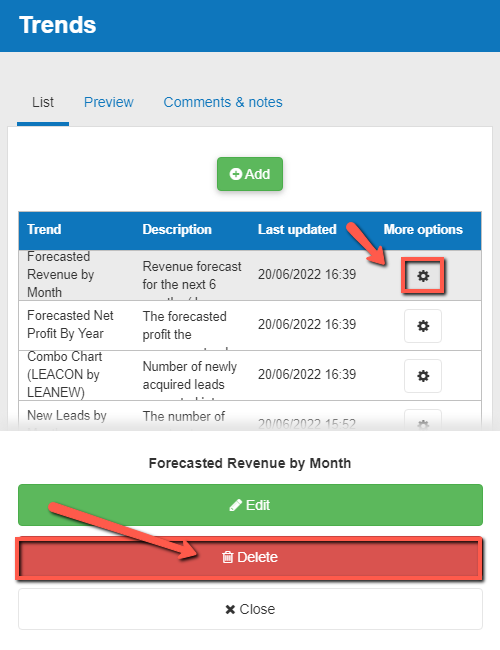Image resolution: width=500 pixels, height=650 pixels.
Task: Open gear options for Forecasted Revenue by Month
Action: pyautogui.click(x=422, y=276)
